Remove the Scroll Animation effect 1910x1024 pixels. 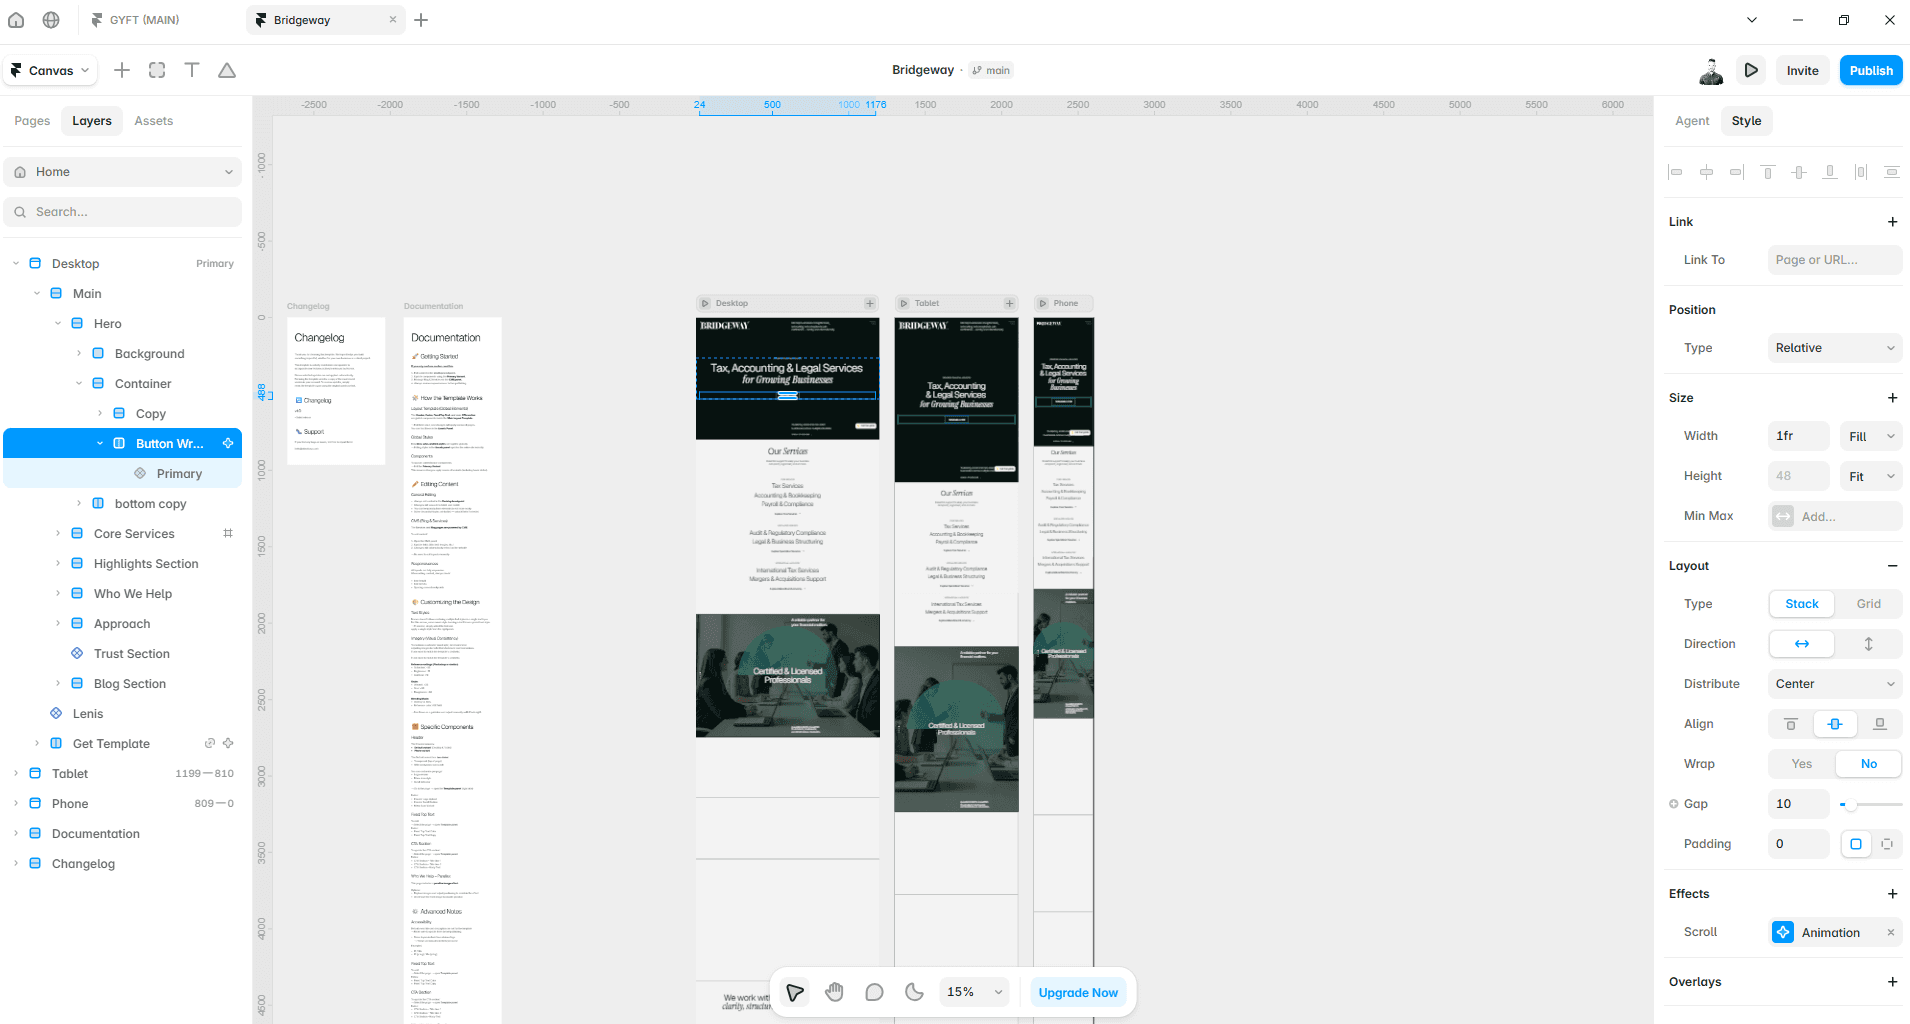pyautogui.click(x=1891, y=932)
